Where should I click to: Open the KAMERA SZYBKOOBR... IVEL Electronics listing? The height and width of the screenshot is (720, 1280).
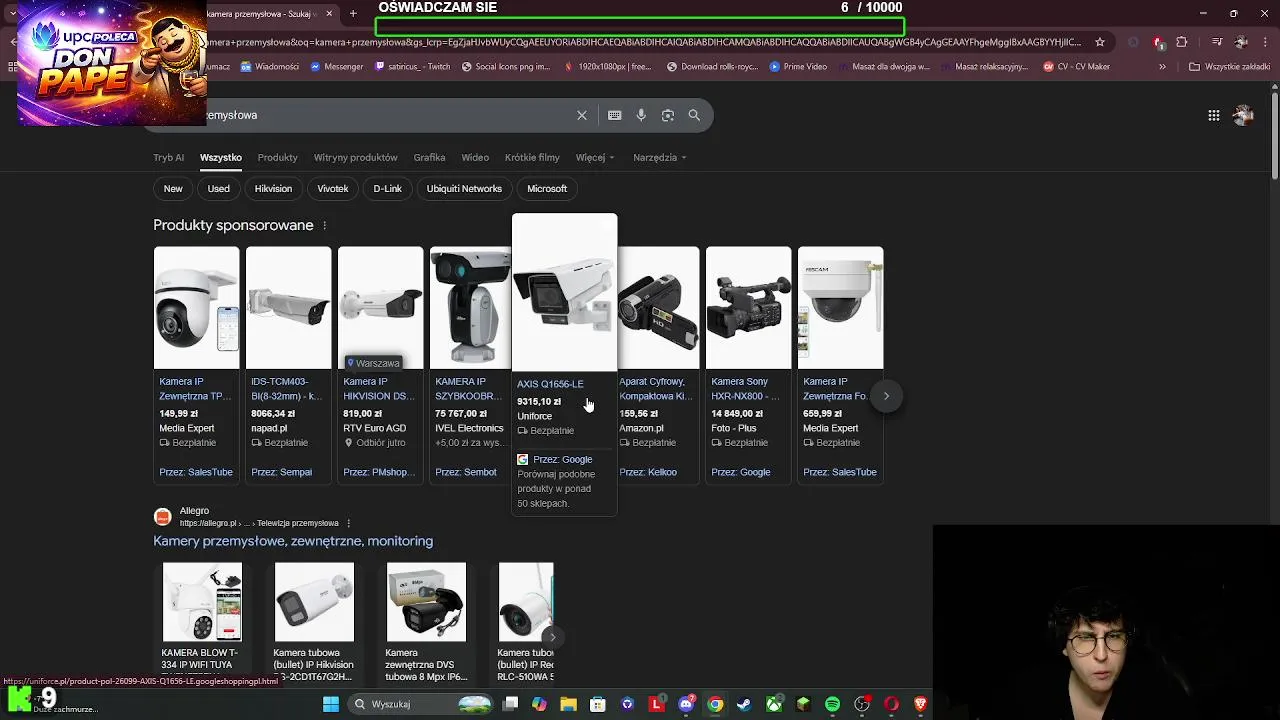pyautogui.click(x=469, y=389)
